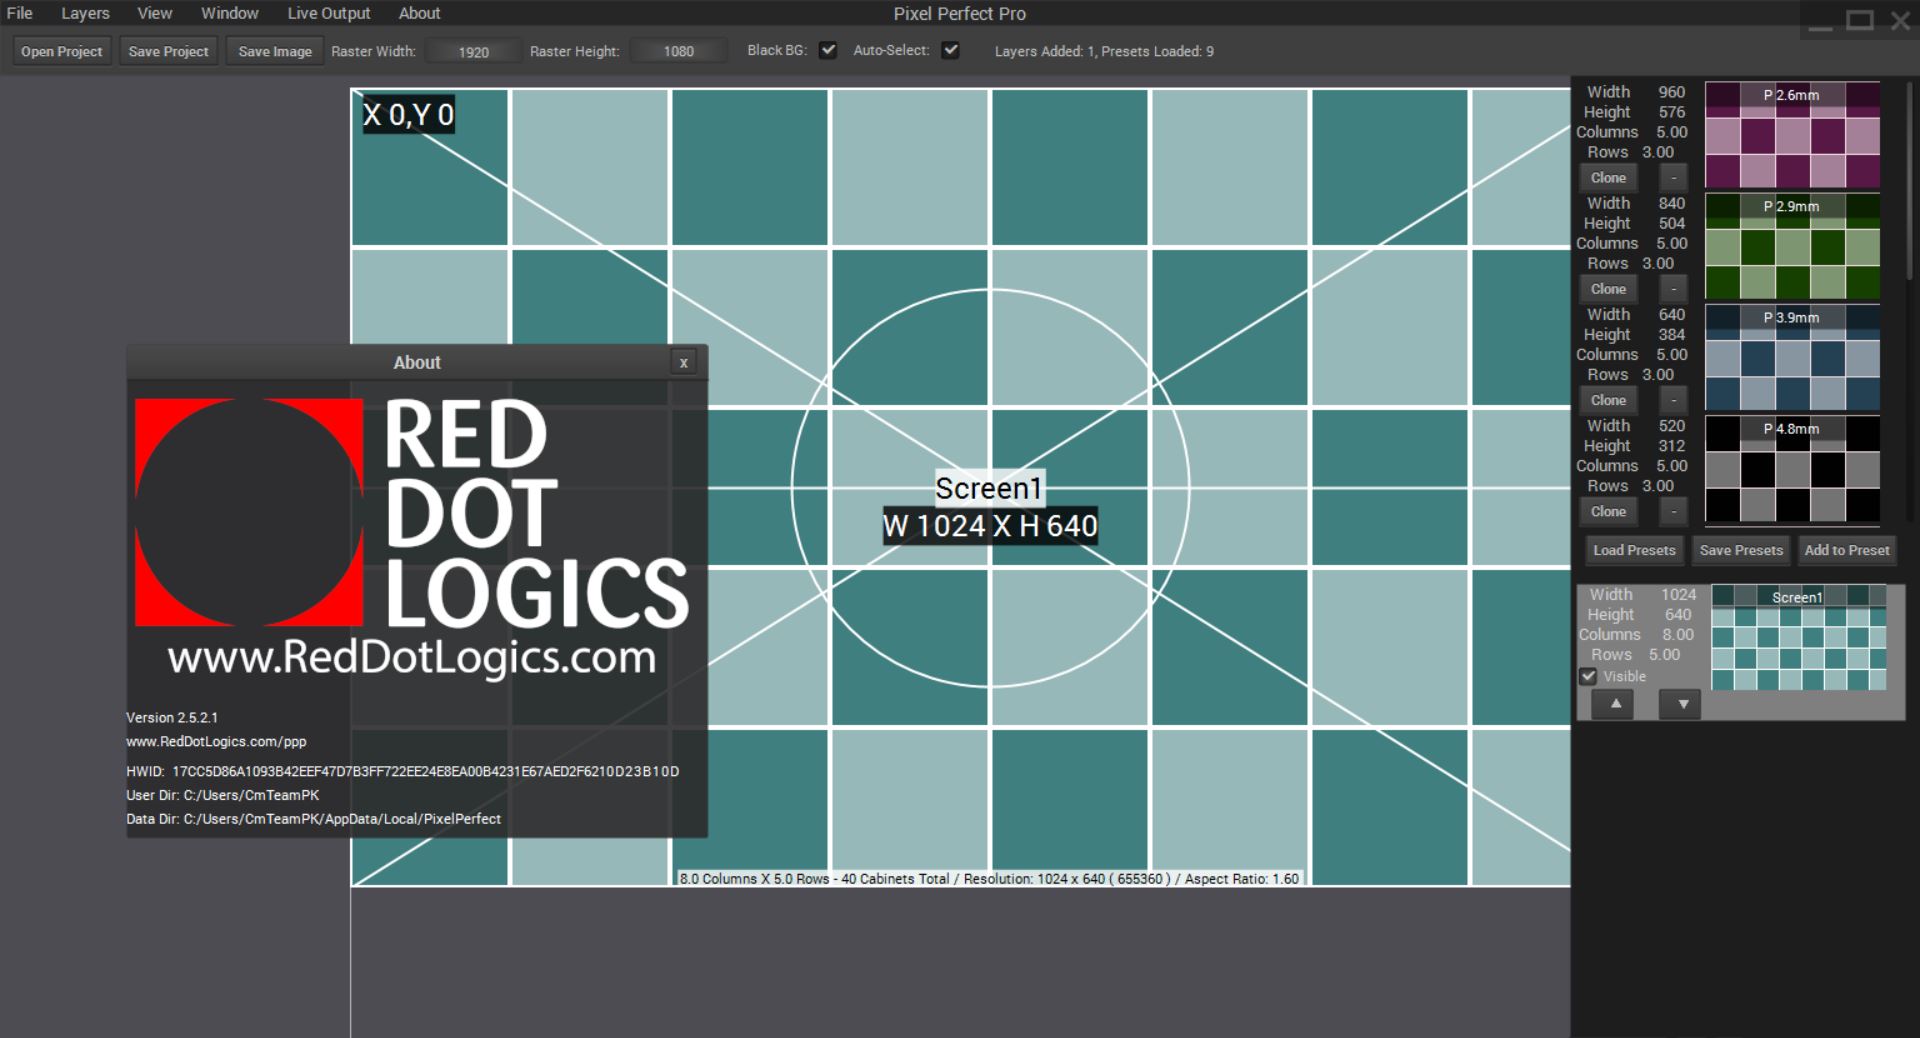Click the Load Presets button
The width and height of the screenshot is (1920, 1038).
tap(1634, 550)
